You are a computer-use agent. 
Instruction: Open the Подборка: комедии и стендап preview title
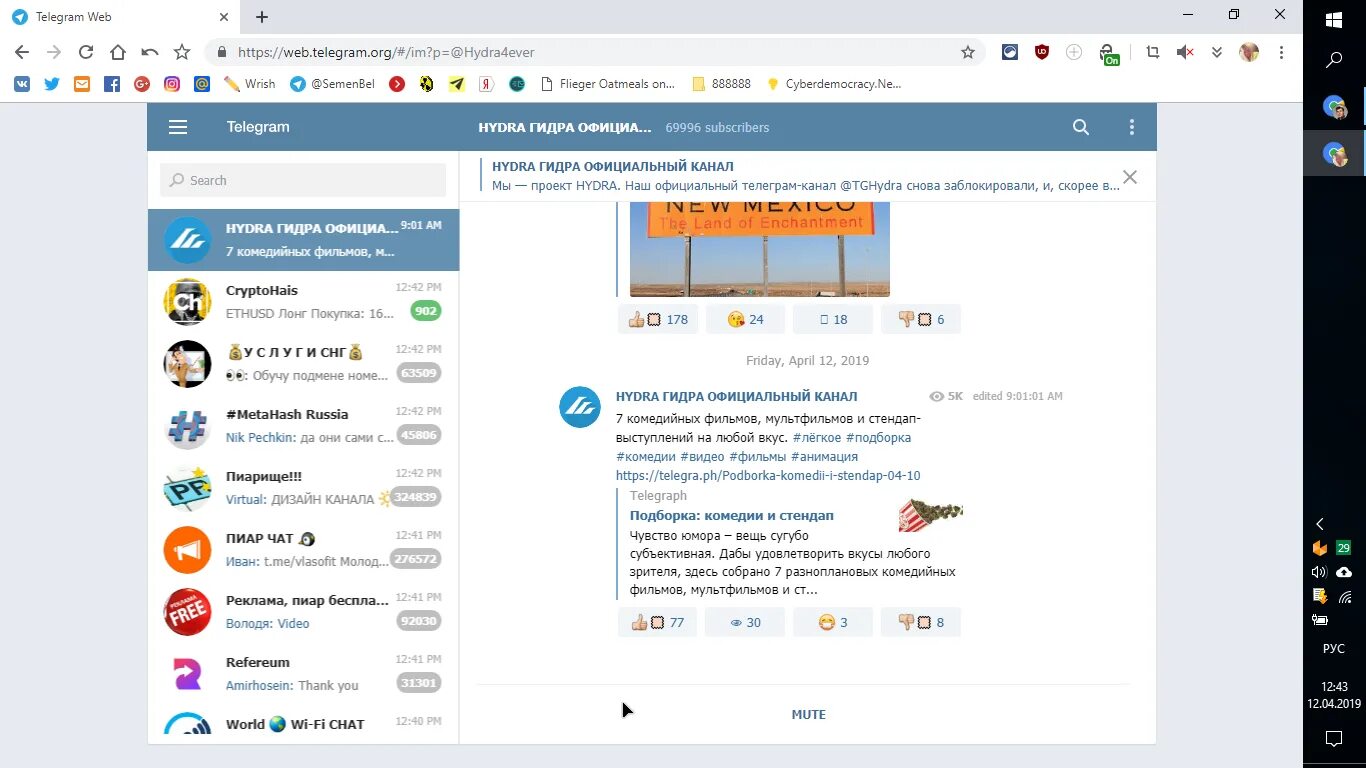pos(732,515)
